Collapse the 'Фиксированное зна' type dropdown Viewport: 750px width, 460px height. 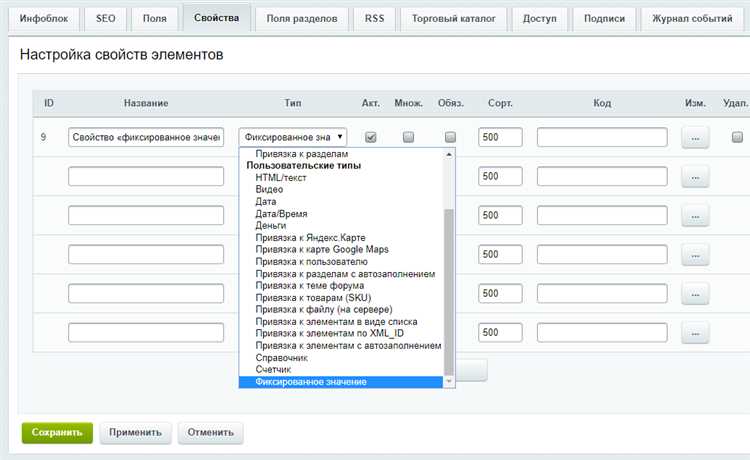[x=293, y=137]
